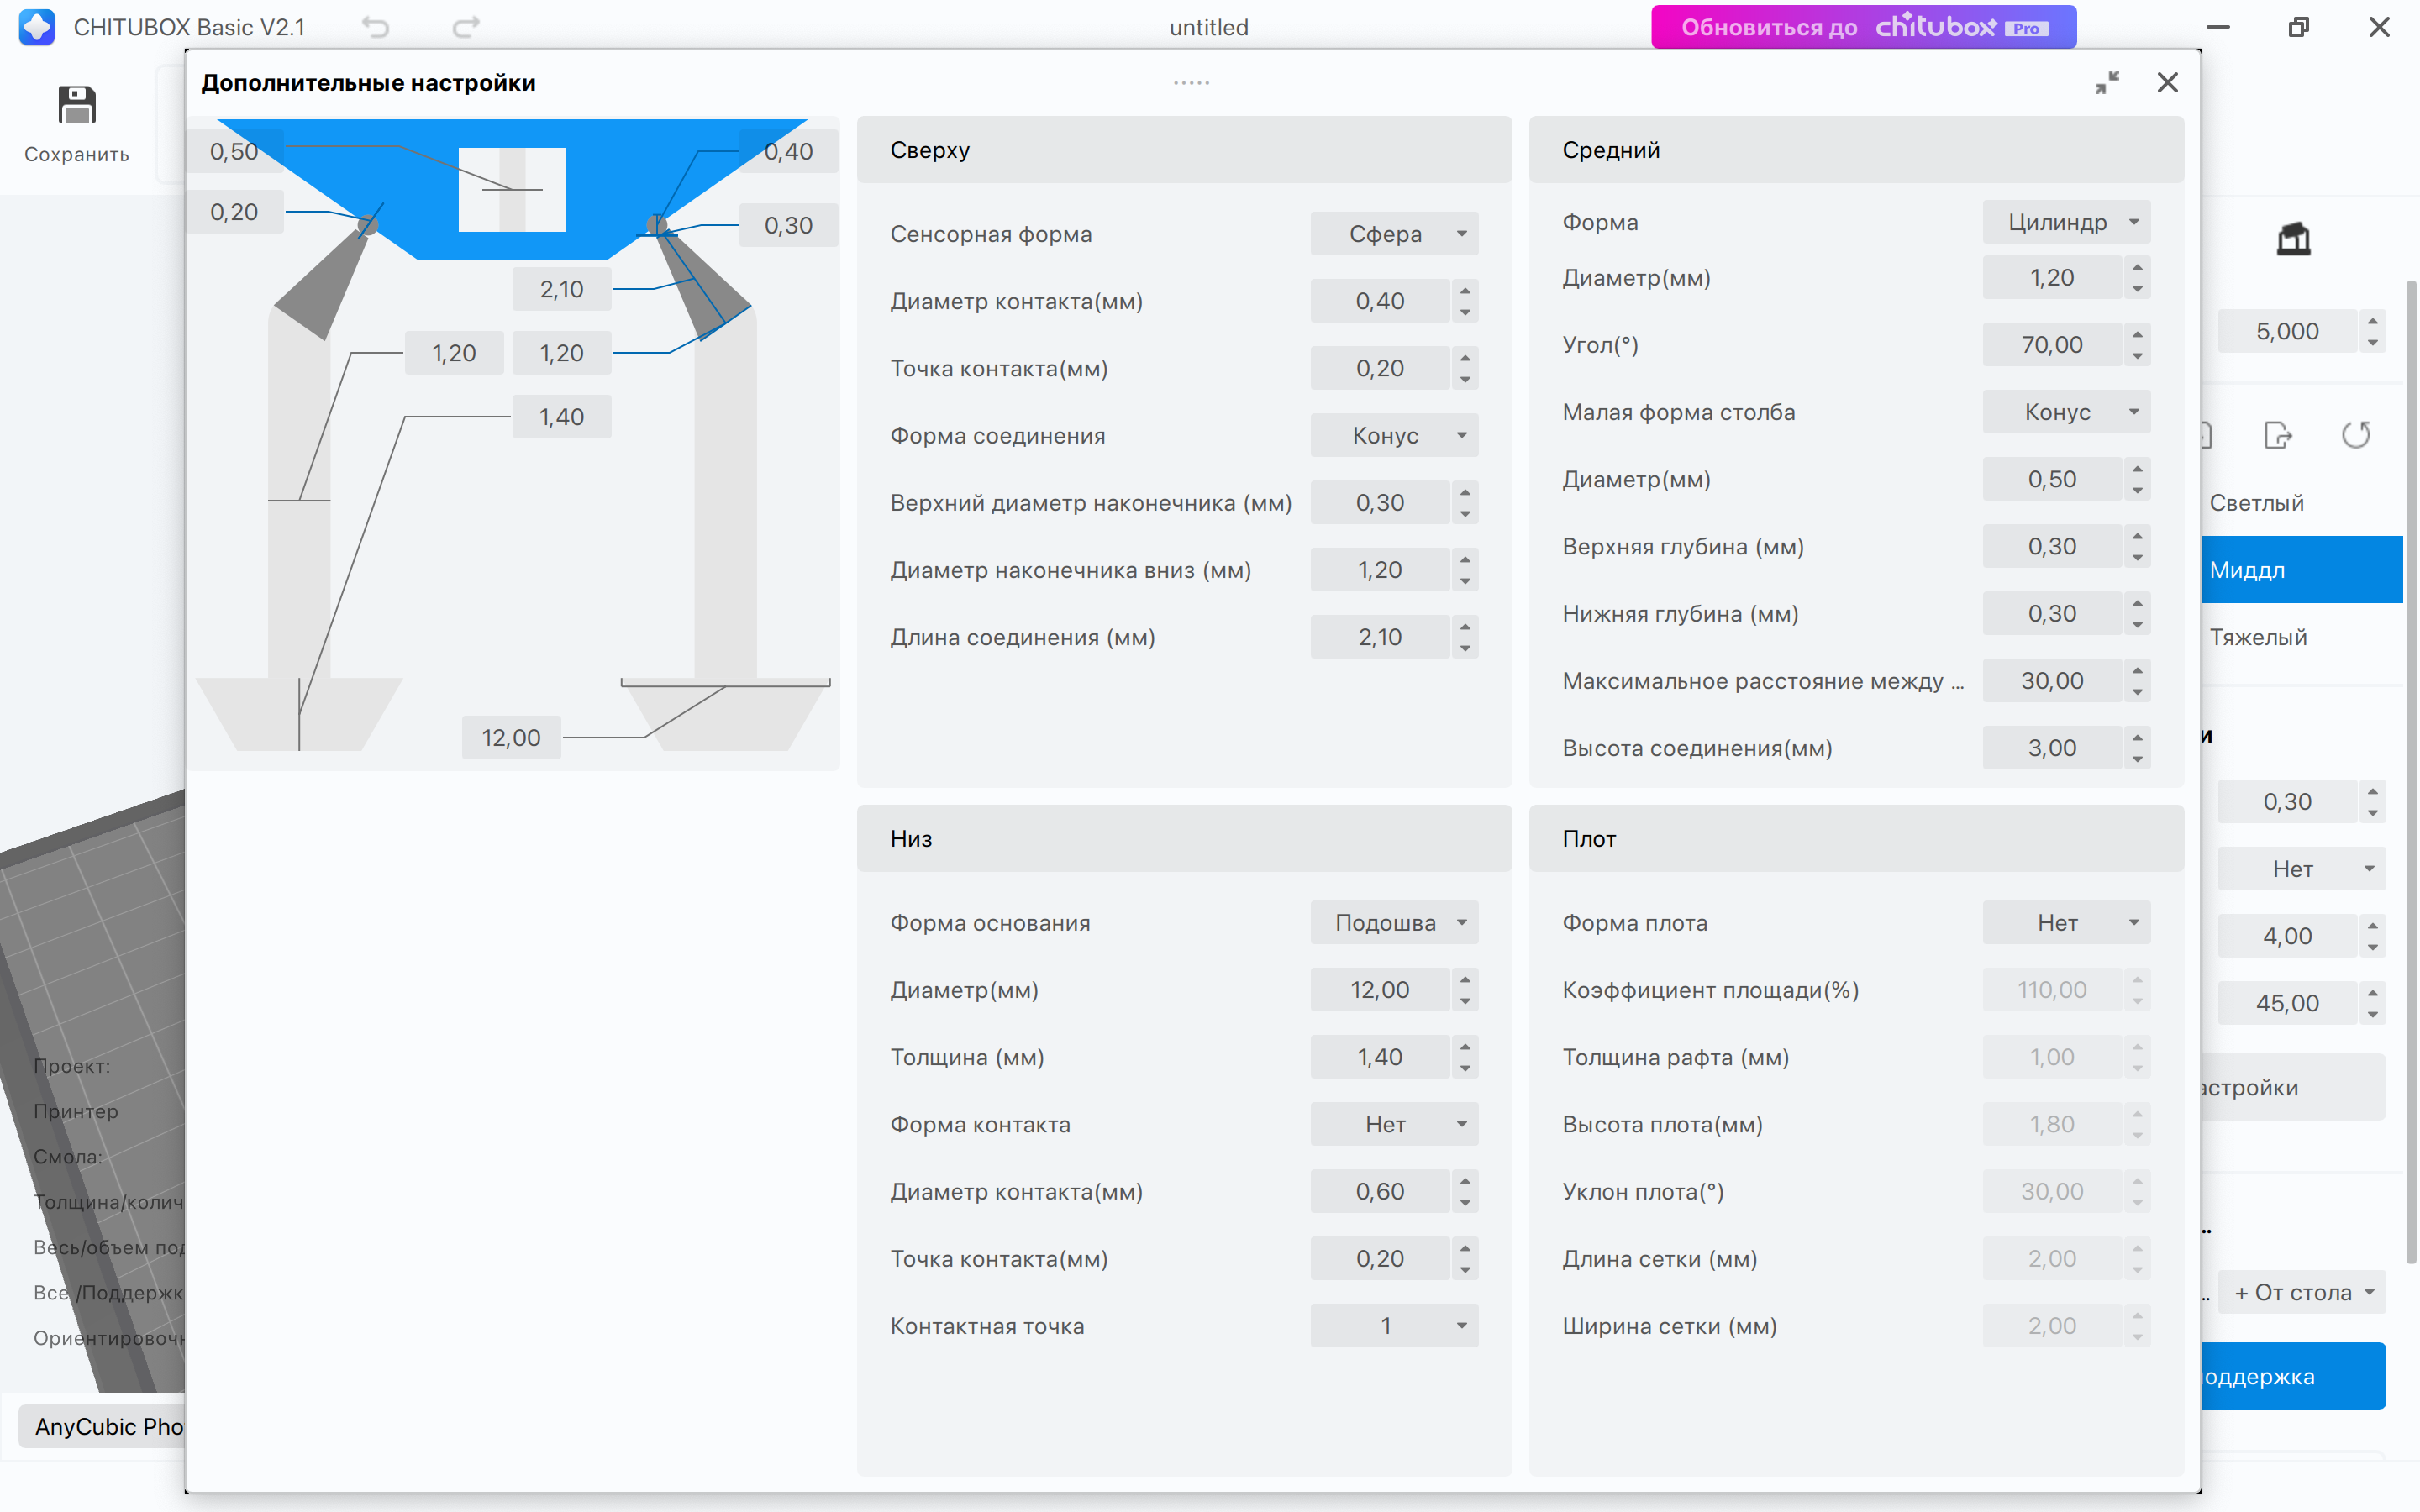Open the Малая форма столба dropdown
The height and width of the screenshot is (1512, 2420).
pyautogui.click(x=2066, y=412)
